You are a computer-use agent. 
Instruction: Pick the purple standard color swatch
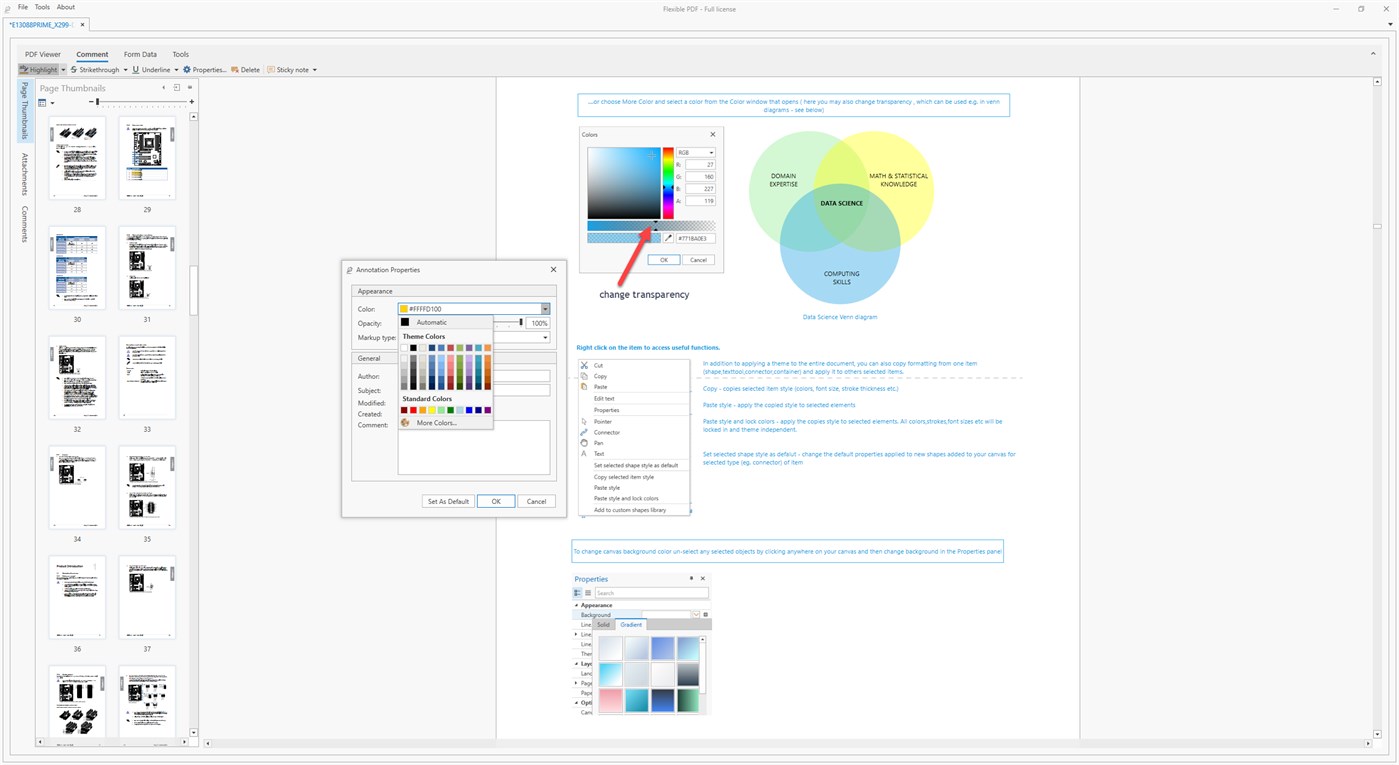[x=488, y=410]
